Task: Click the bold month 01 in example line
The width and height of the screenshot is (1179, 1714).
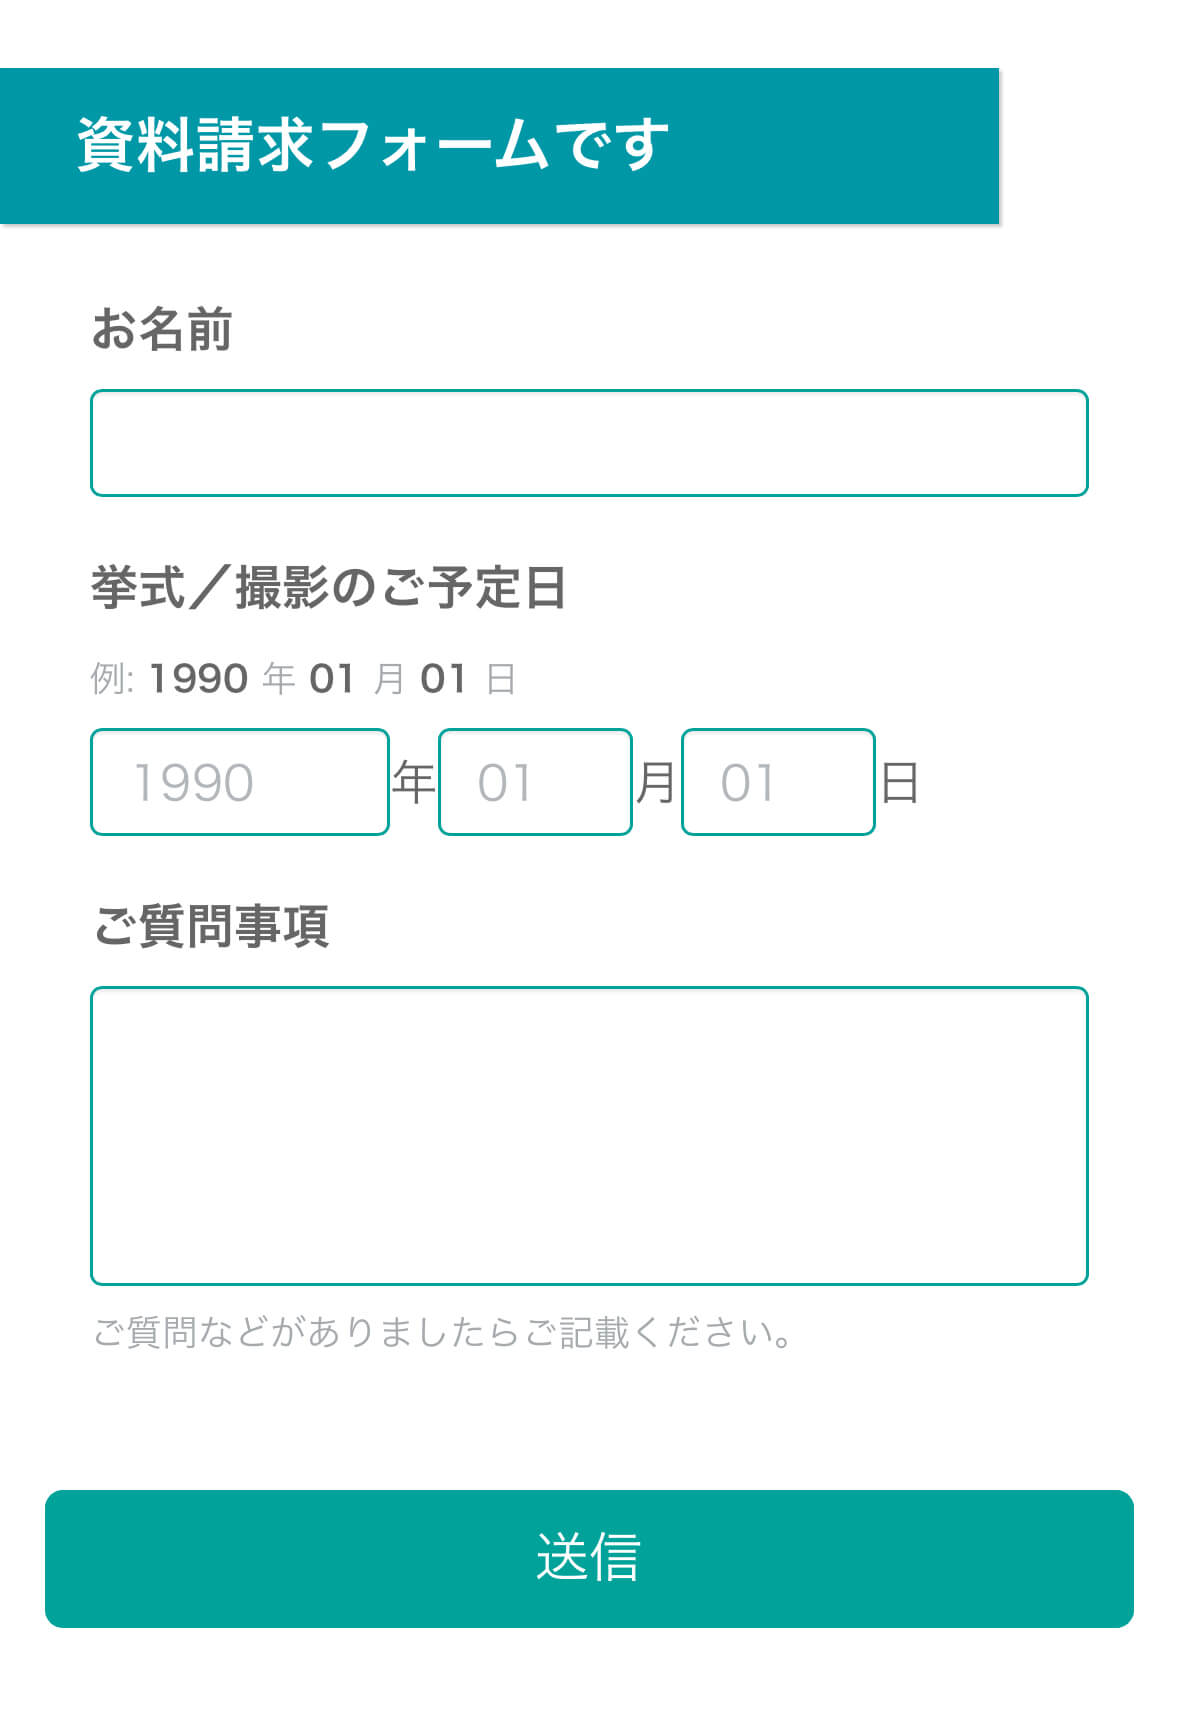Action: click(332, 679)
